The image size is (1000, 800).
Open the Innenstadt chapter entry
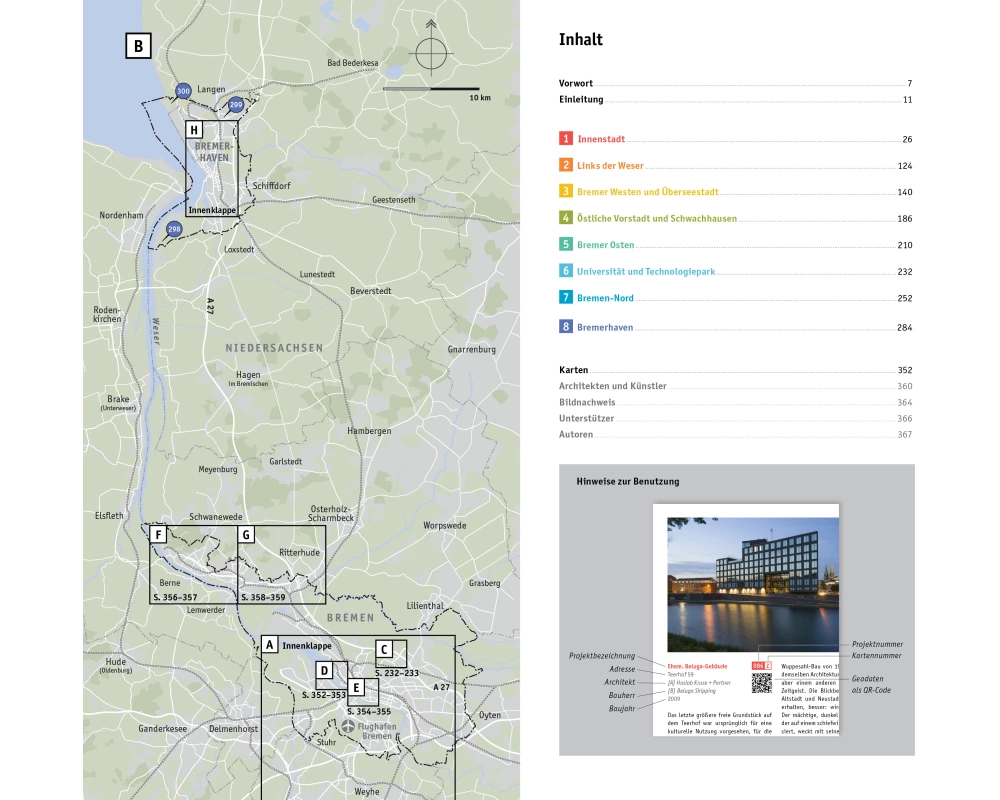pos(600,140)
